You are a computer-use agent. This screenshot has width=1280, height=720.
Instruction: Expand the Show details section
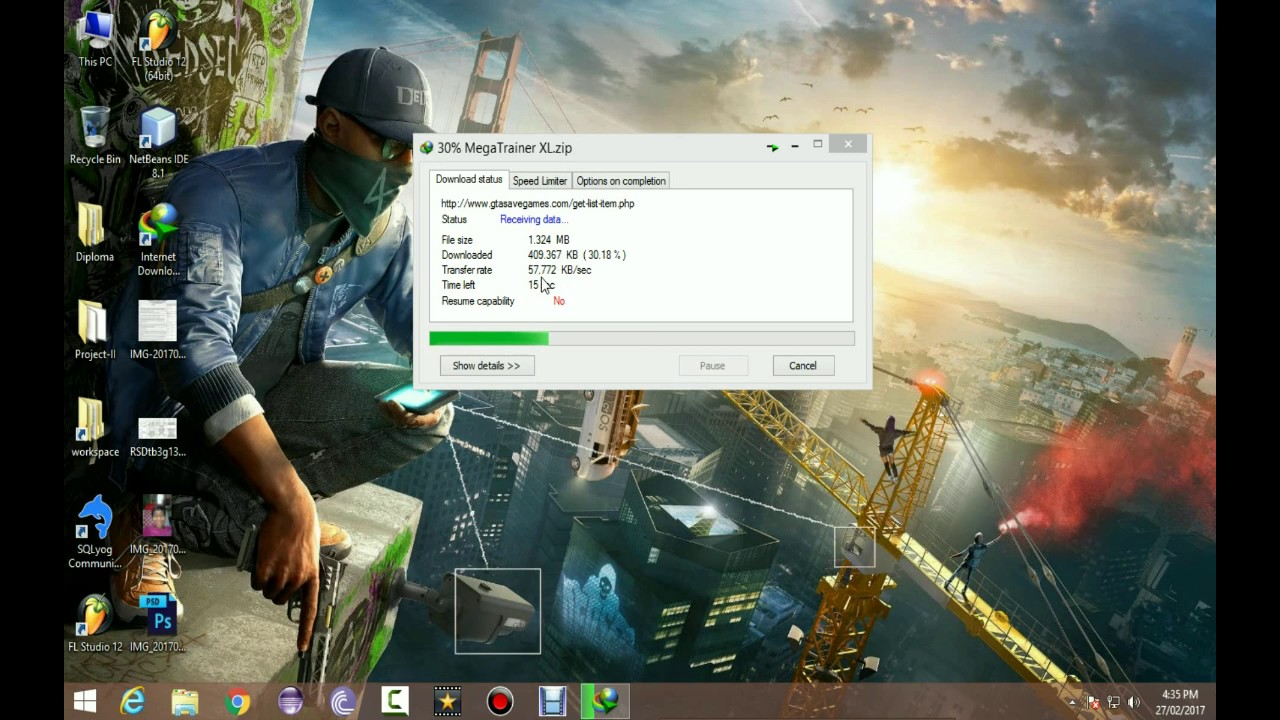click(486, 366)
